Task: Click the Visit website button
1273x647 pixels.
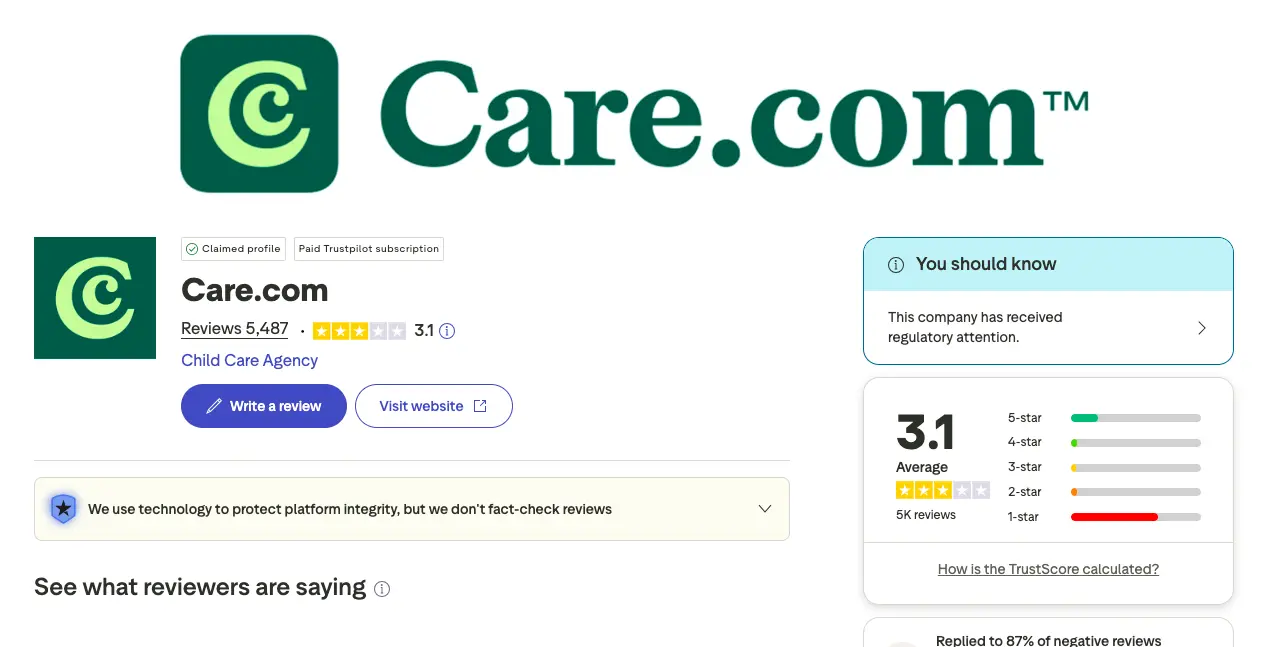Action: 433,405
